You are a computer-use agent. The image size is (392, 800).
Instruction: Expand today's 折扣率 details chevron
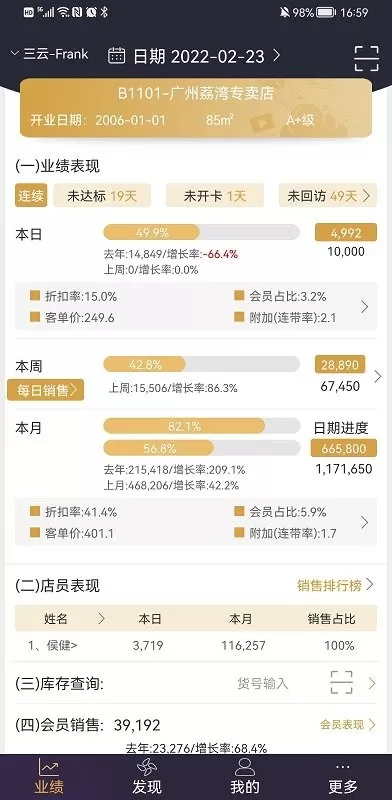(364, 307)
